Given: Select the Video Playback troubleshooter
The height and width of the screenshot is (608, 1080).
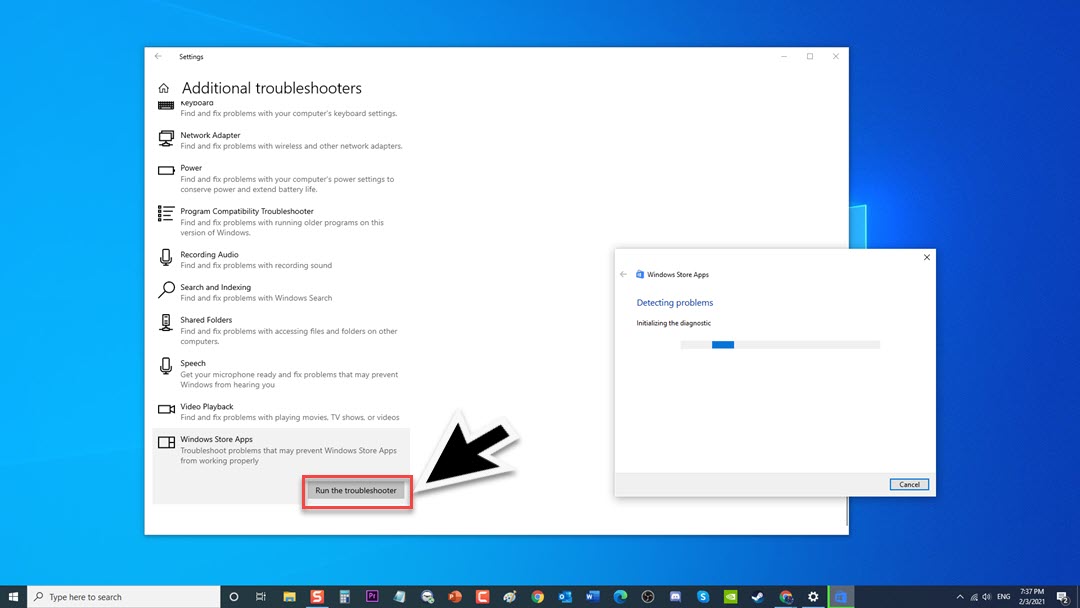Looking at the screenshot, I should [x=281, y=411].
